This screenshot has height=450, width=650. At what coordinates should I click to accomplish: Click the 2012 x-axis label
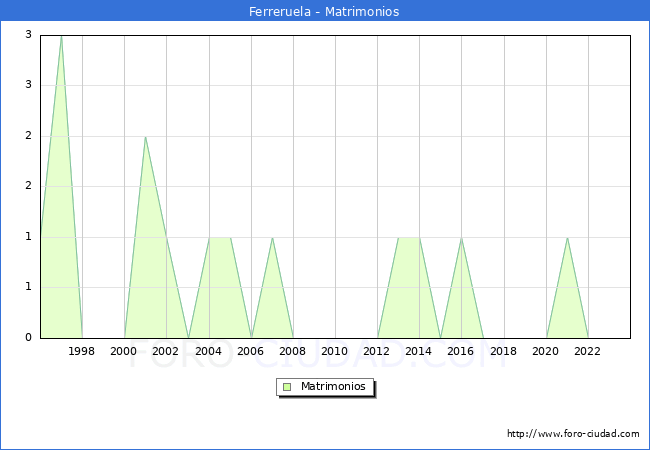(x=377, y=351)
